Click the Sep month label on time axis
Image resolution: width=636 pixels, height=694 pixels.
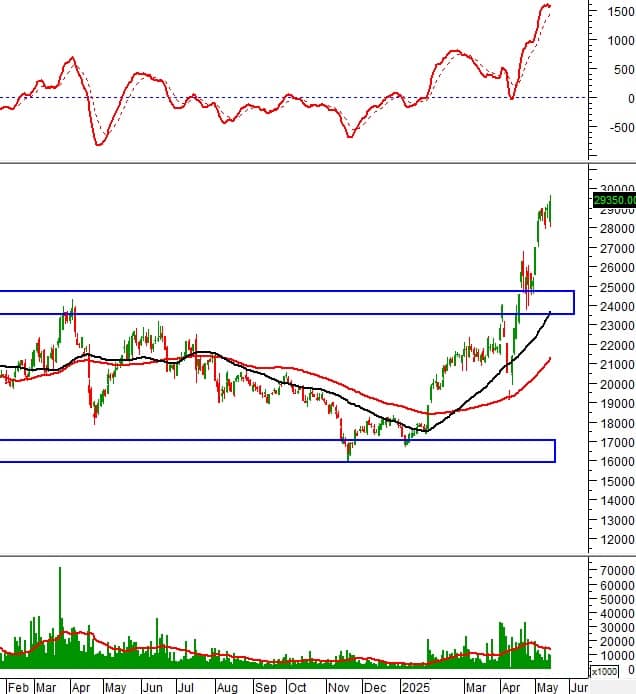click(266, 687)
